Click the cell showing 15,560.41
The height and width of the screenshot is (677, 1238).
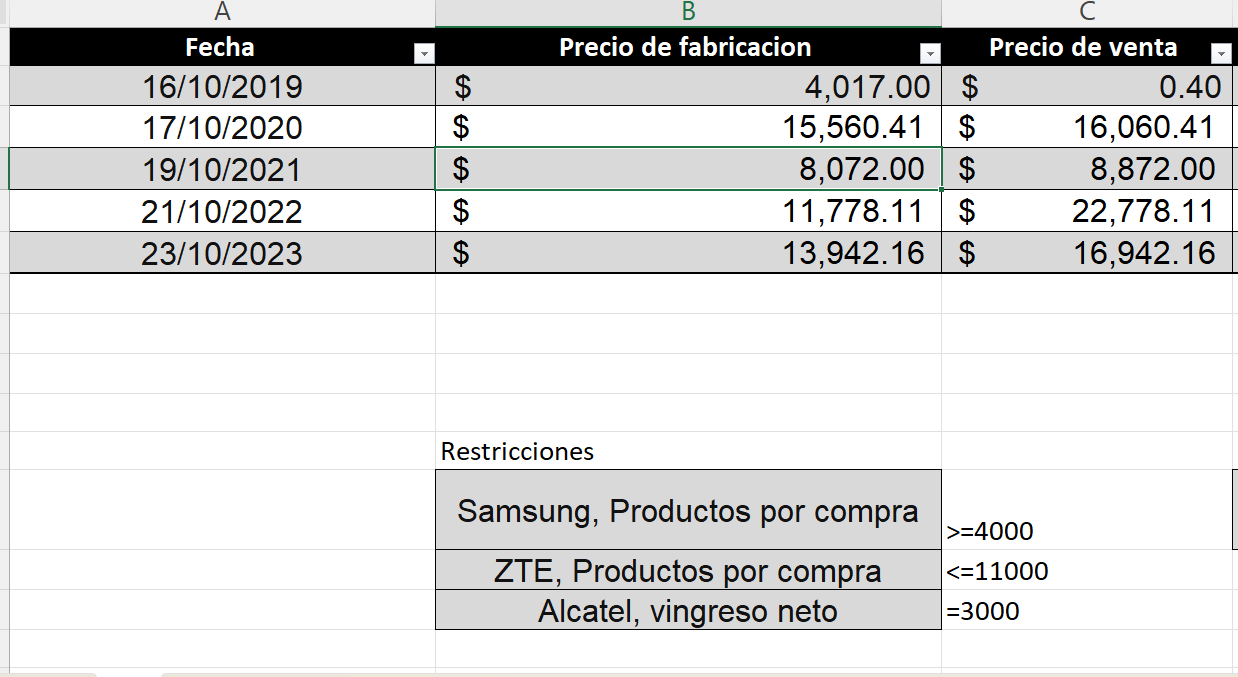(688, 128)
